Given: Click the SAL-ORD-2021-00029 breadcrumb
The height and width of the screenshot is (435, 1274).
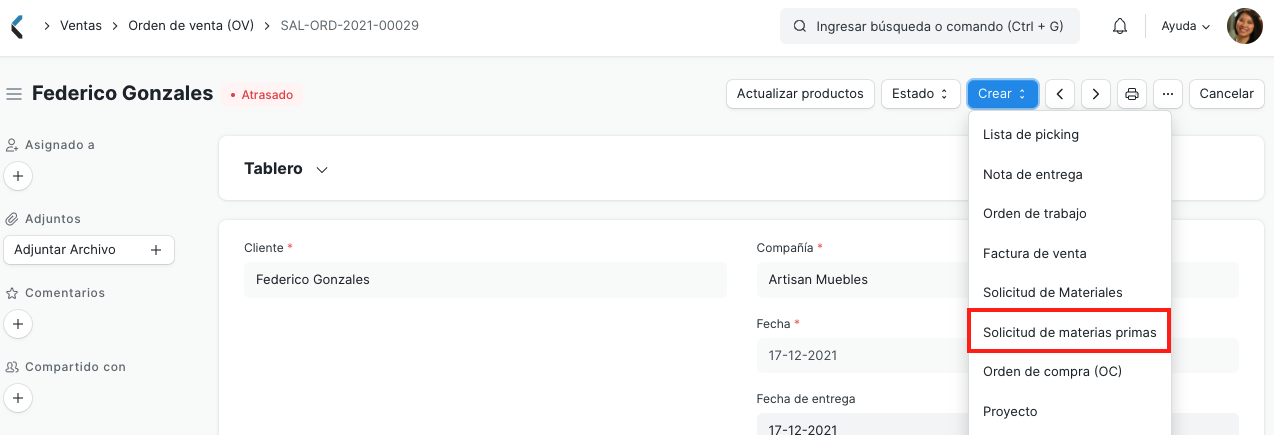Looking at the screenshot, I should 349,26.
